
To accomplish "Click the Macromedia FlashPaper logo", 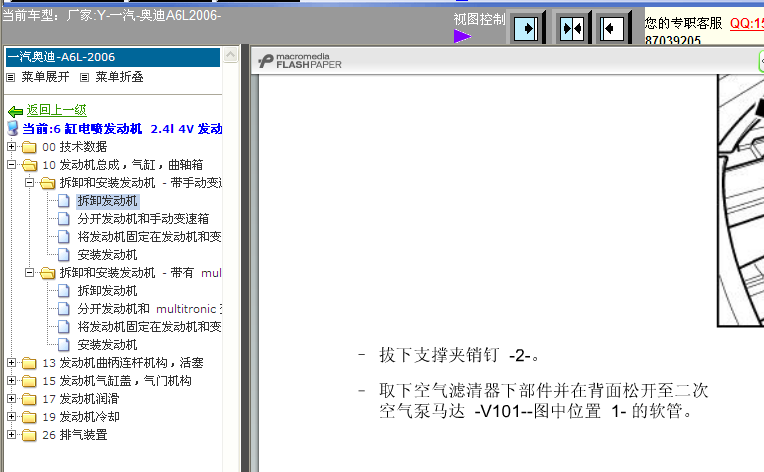I will [x=300, y=60].
